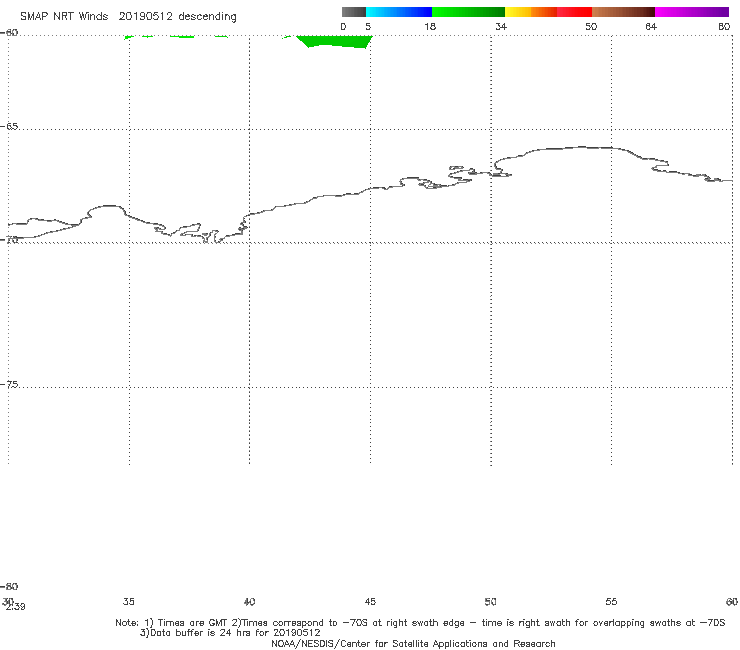Click the longitude label '45'
Viewport: 740px width, 650px height.
click(x=370, y=601)
